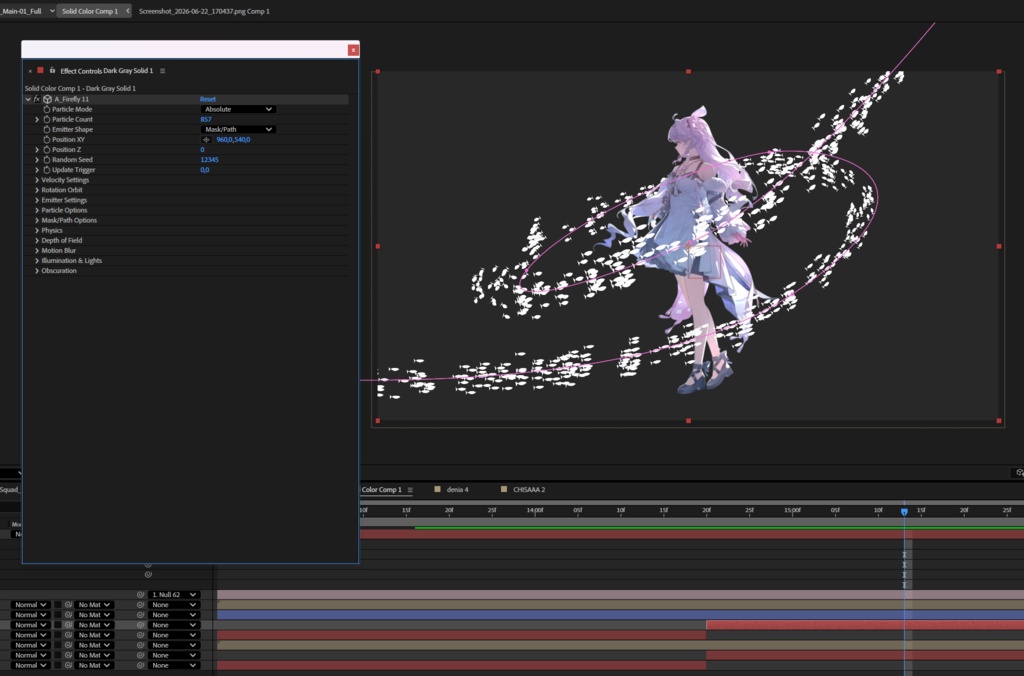Click the red label color square in Effect Controls header
This screenshot has height=676, width=1024.
pos(40,70)
